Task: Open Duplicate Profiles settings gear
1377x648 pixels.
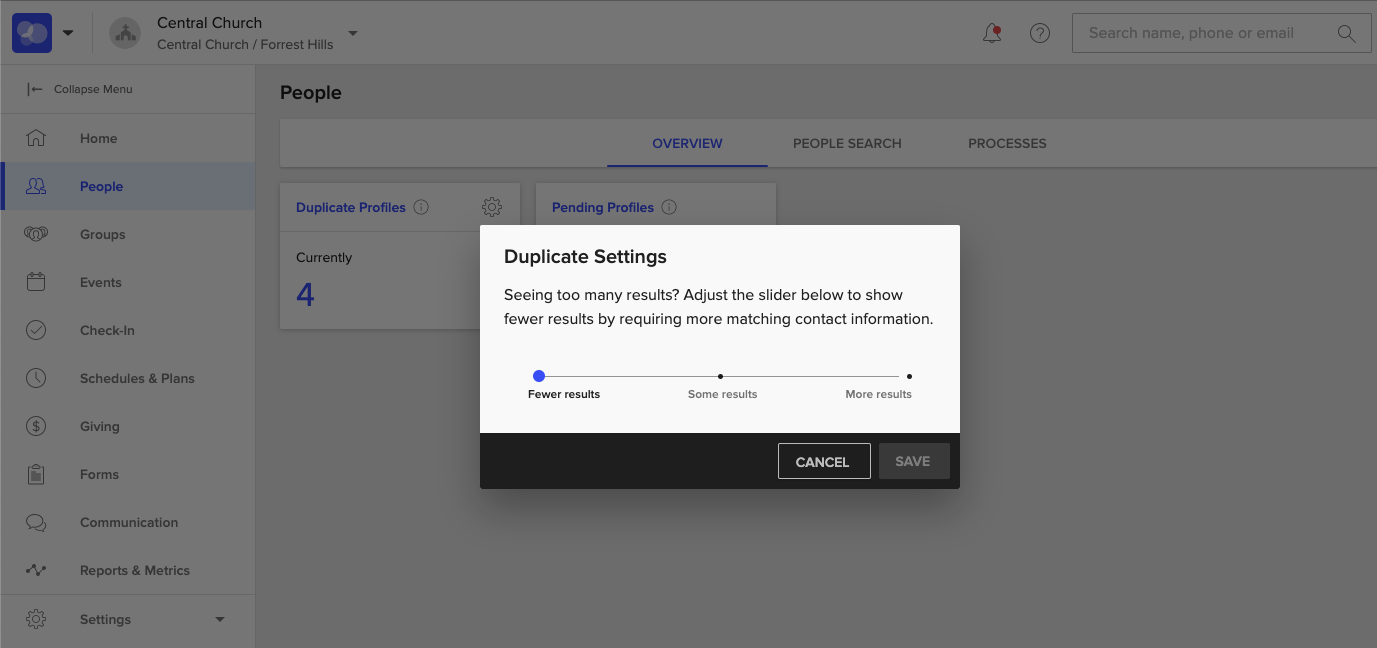Action: [492, 206]
